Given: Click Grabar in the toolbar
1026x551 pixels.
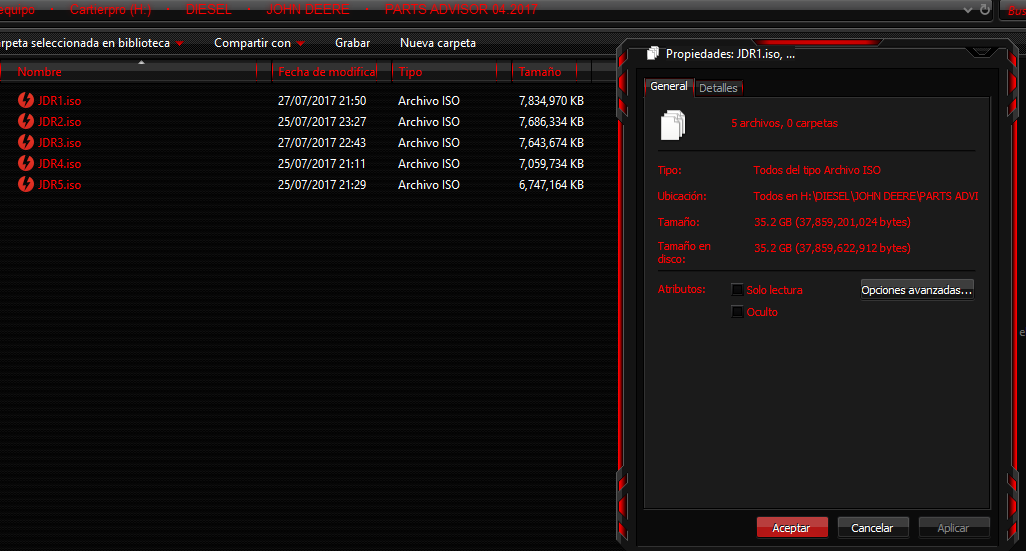Looking at the screenshot, I should 353,43.
